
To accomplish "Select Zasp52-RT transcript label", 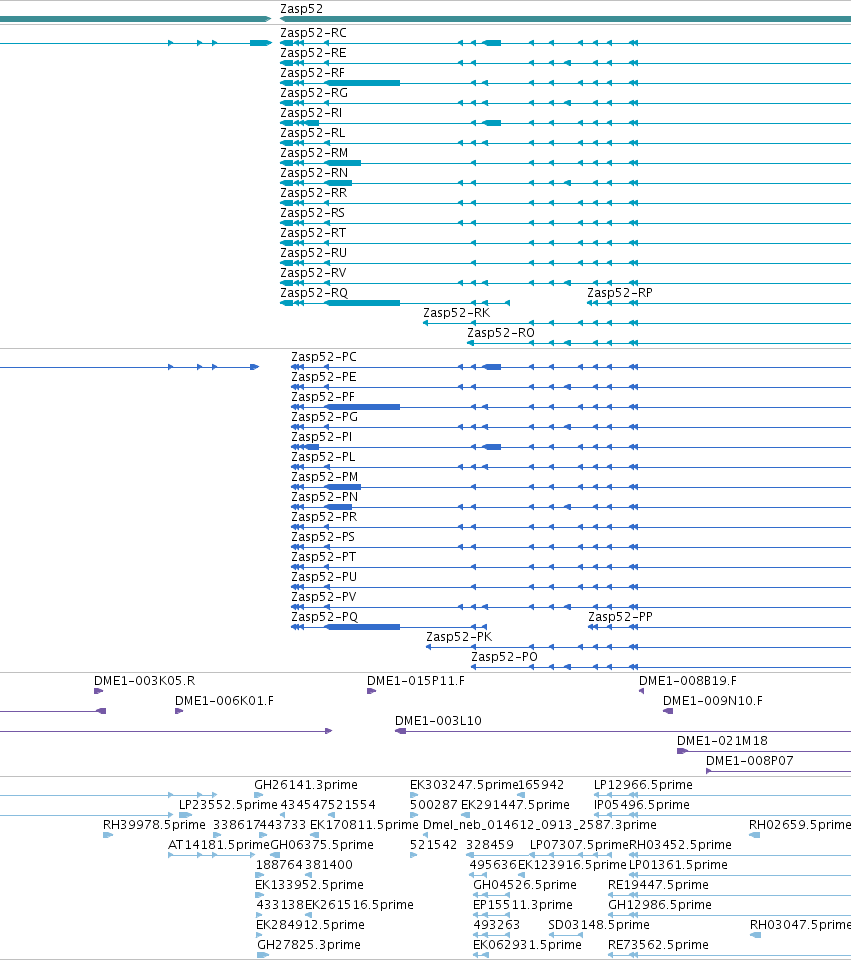I will pyautogui.click(x=313, y=233).
